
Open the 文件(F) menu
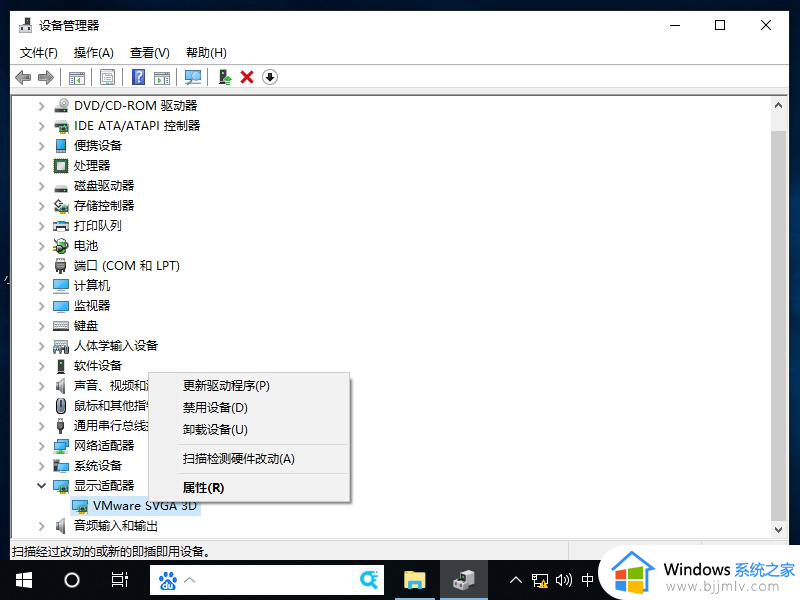click(39, 53)
